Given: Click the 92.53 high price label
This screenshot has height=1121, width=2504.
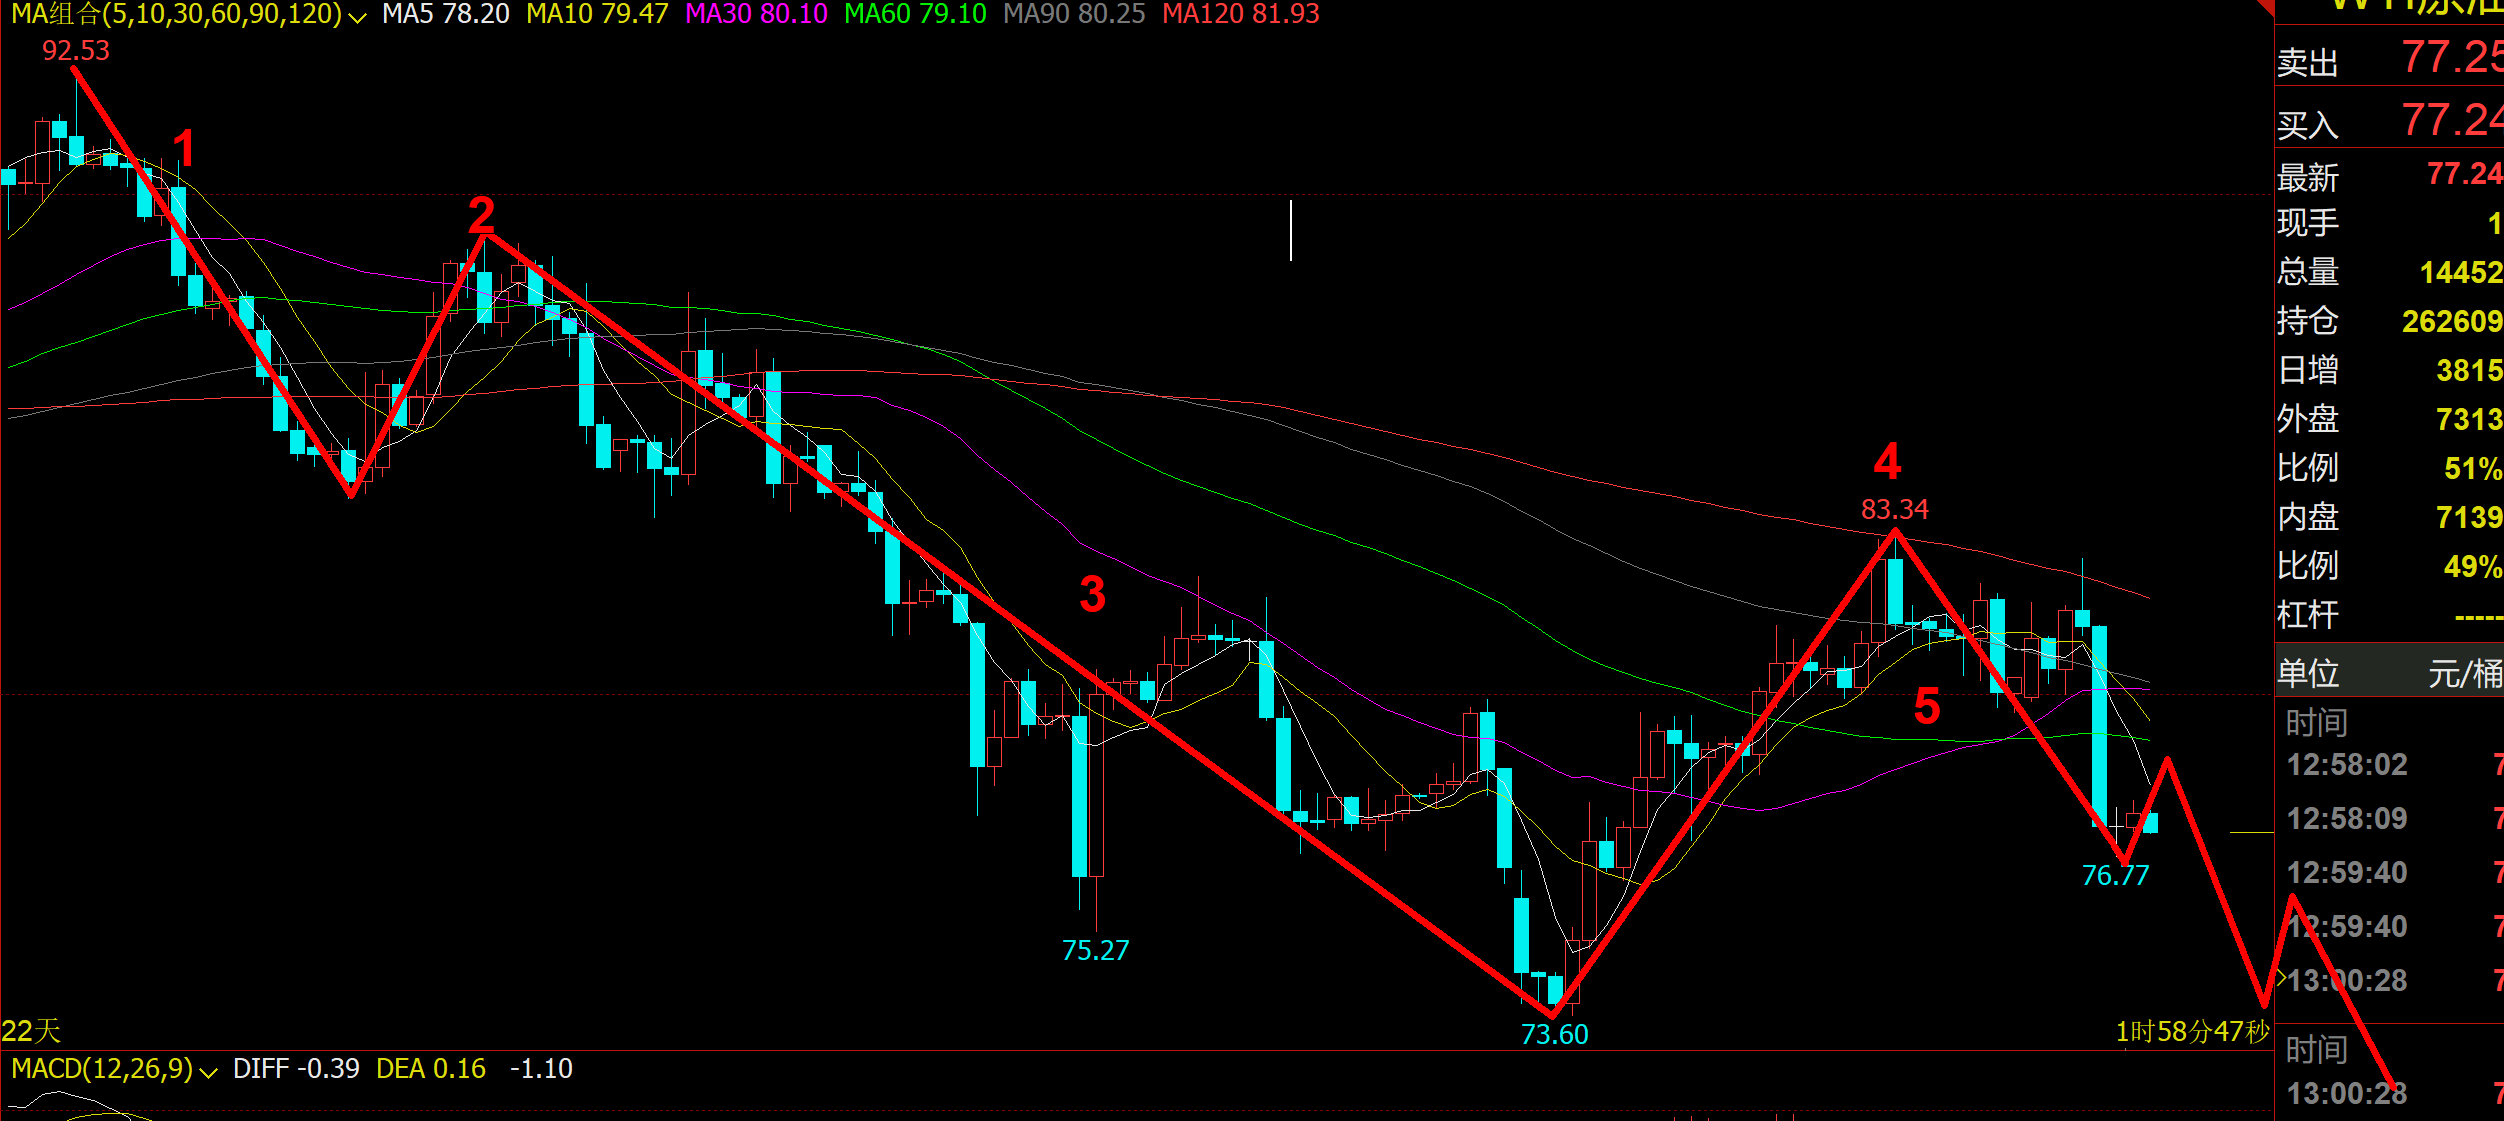Looking at the screenshot, I should (76, 50).
